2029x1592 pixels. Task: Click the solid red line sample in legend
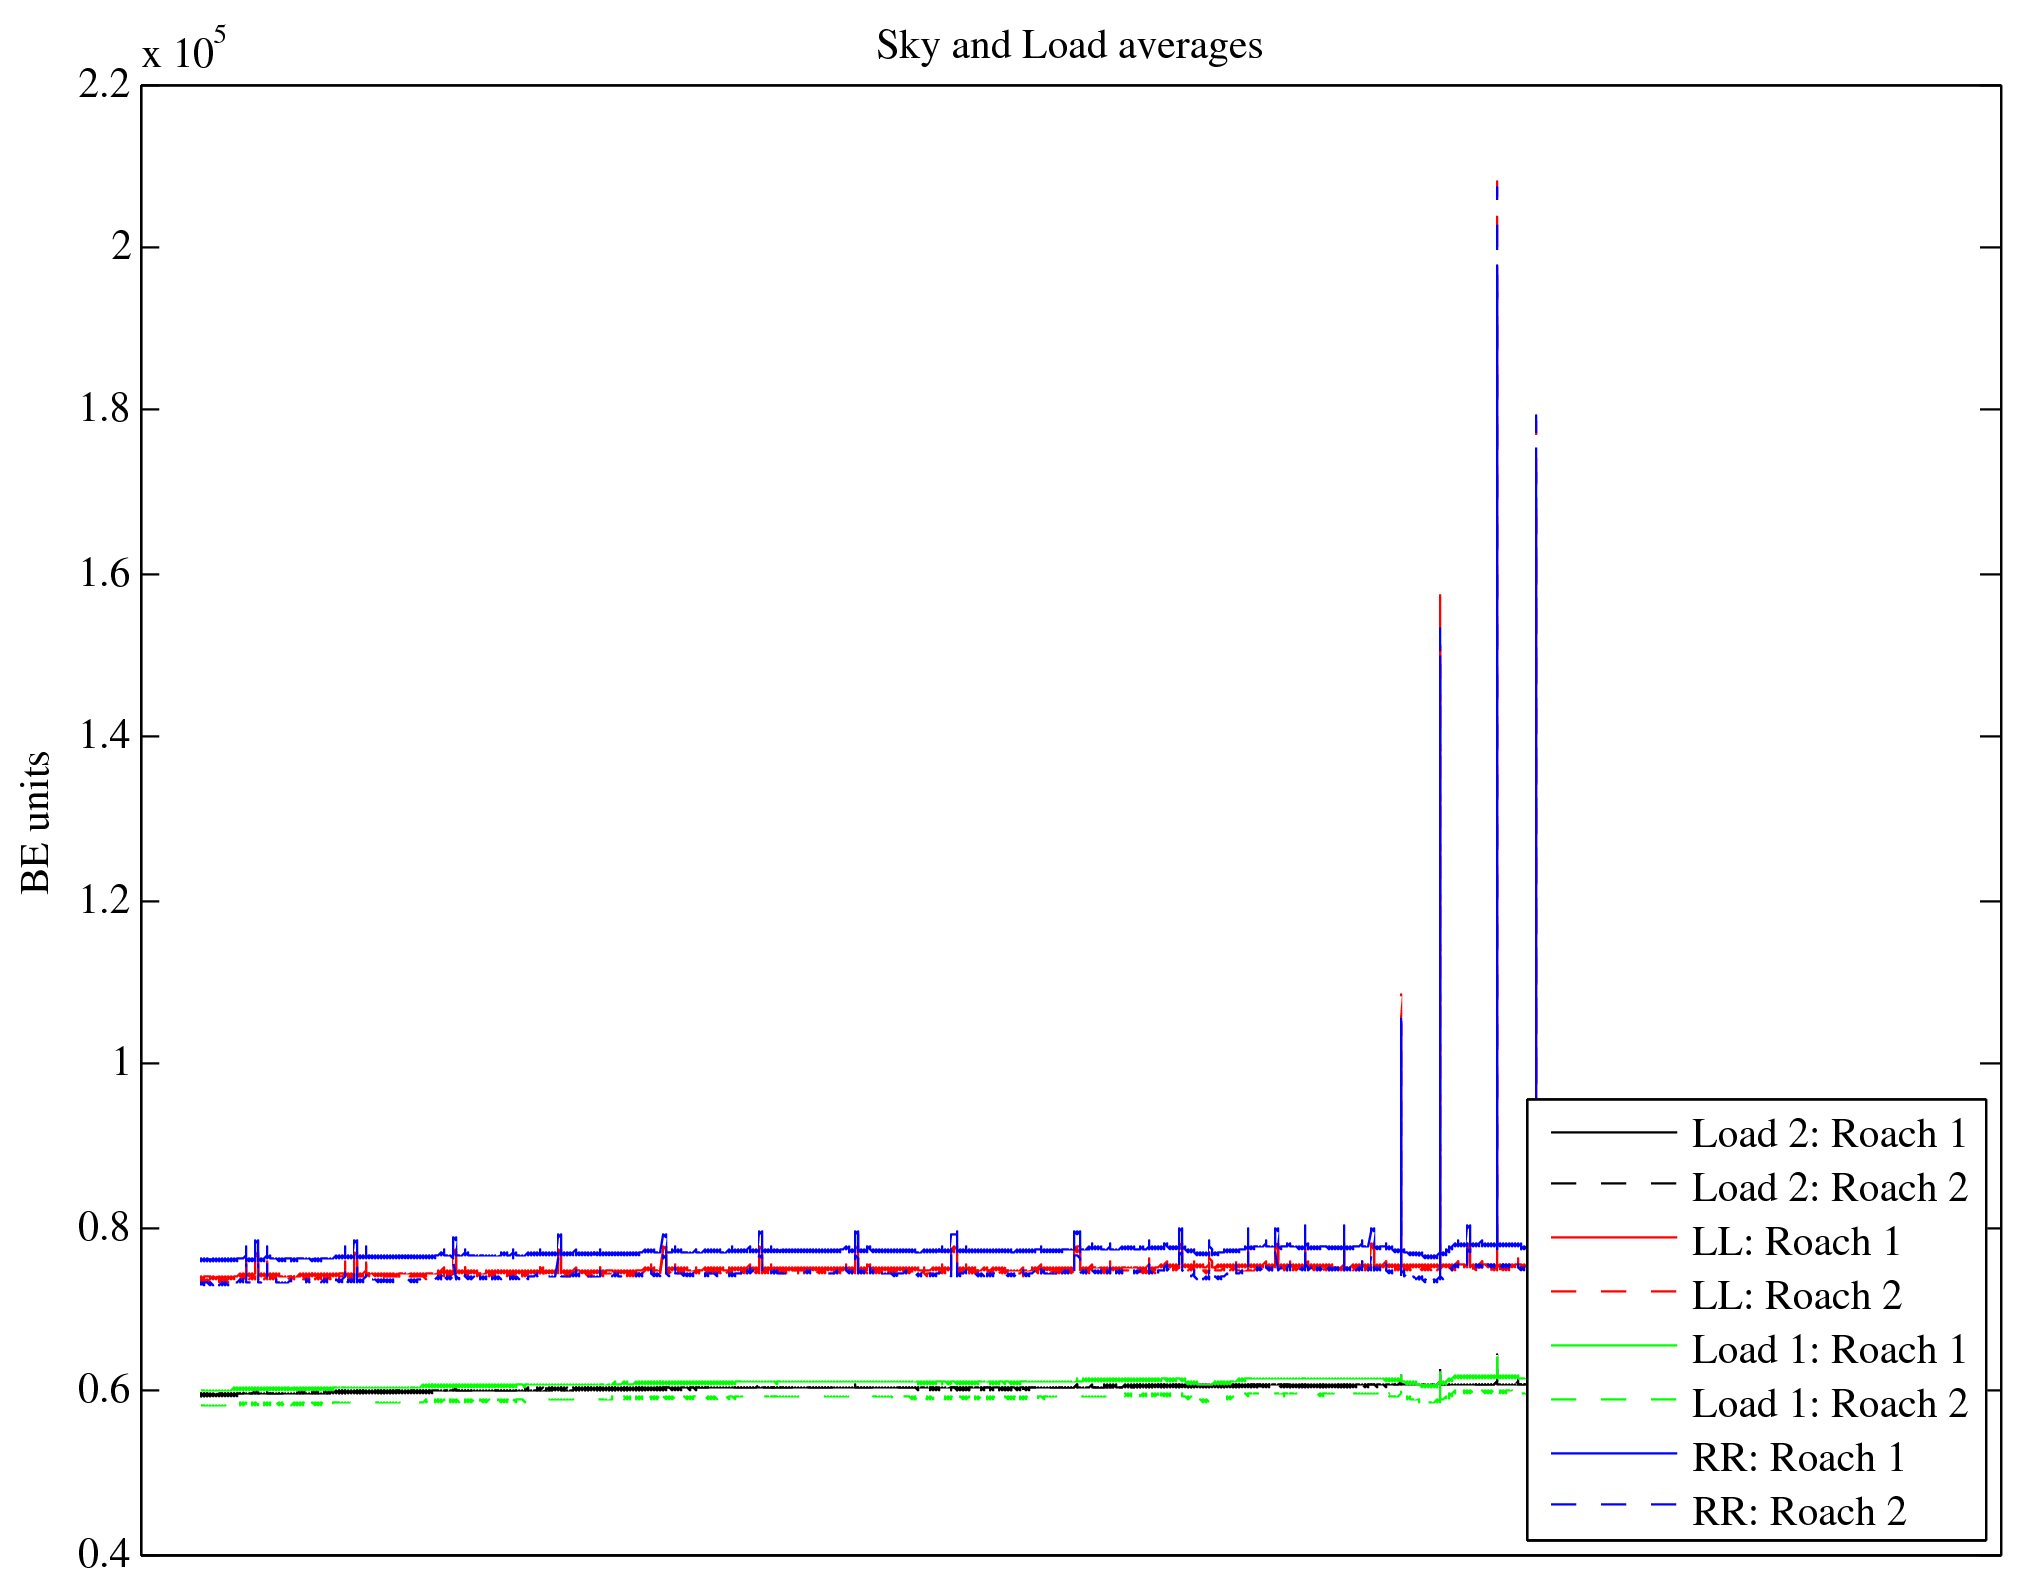pos(1613,1238)
